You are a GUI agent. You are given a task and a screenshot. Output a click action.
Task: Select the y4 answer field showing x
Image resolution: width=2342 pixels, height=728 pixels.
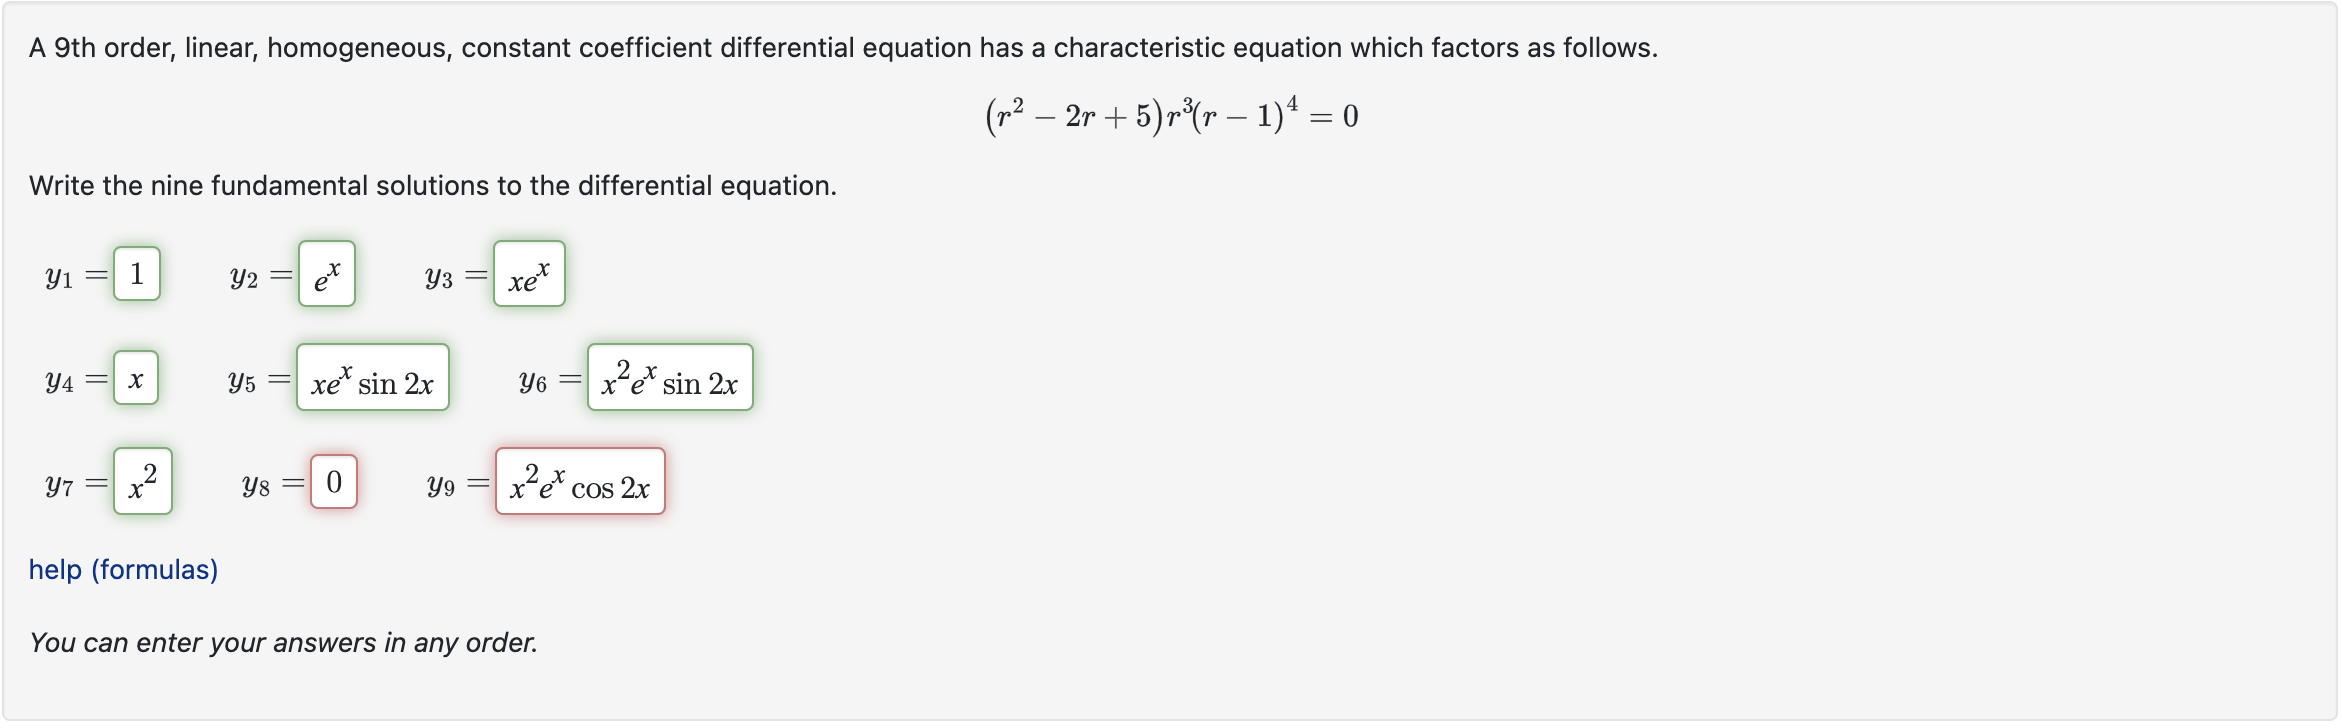[x=135, y=378]
